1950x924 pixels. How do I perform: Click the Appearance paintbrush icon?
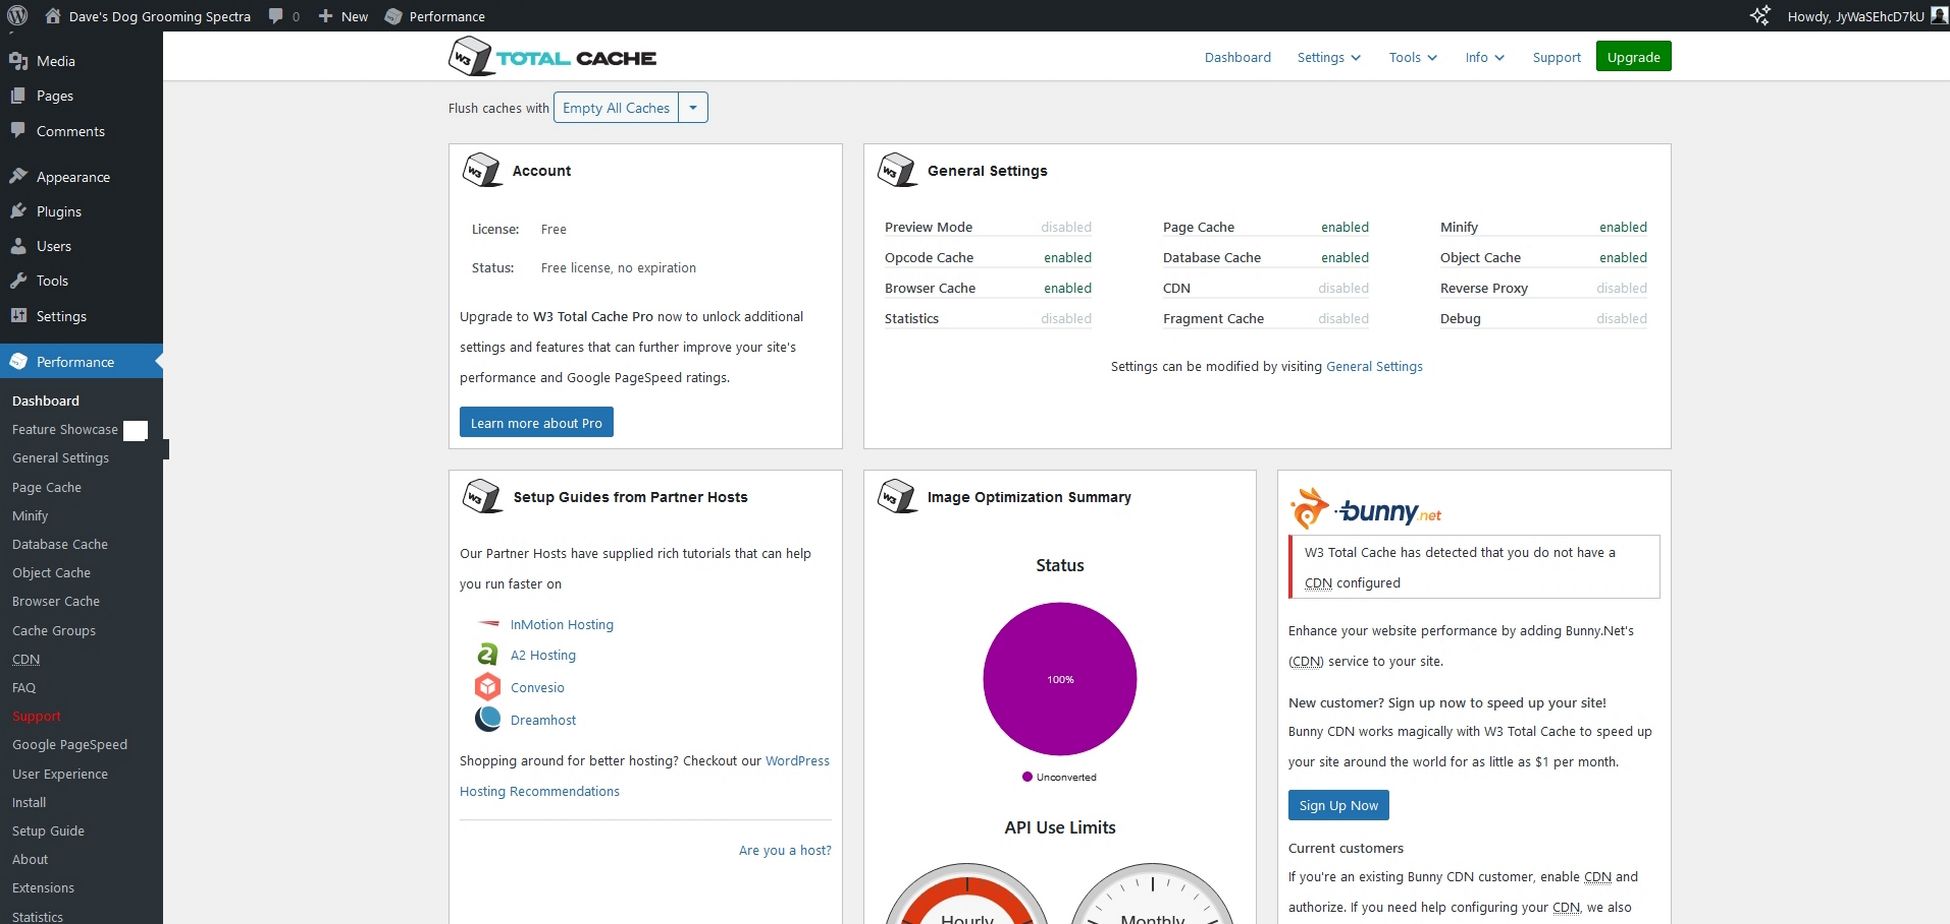(18, 176)
